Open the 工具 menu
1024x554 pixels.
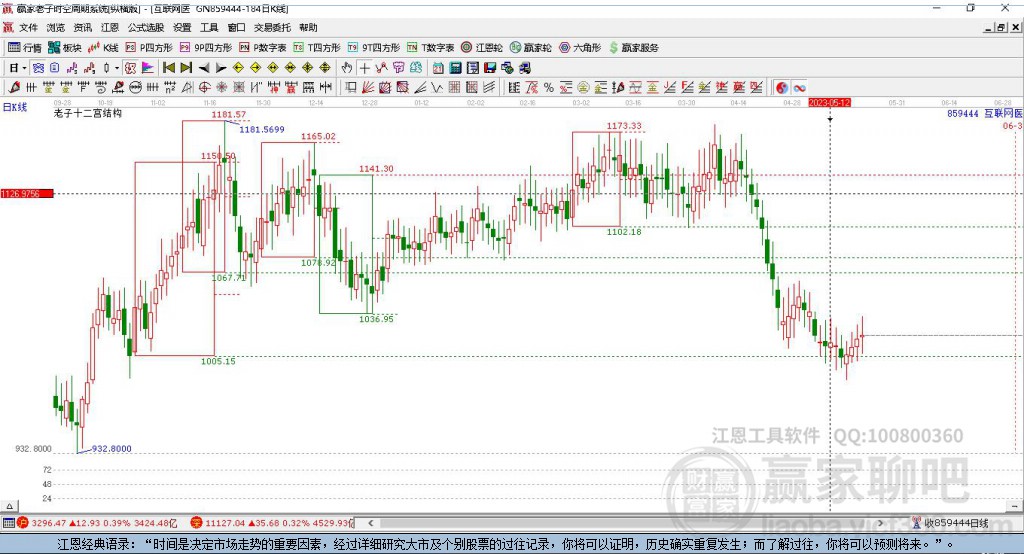click(209, 27)
